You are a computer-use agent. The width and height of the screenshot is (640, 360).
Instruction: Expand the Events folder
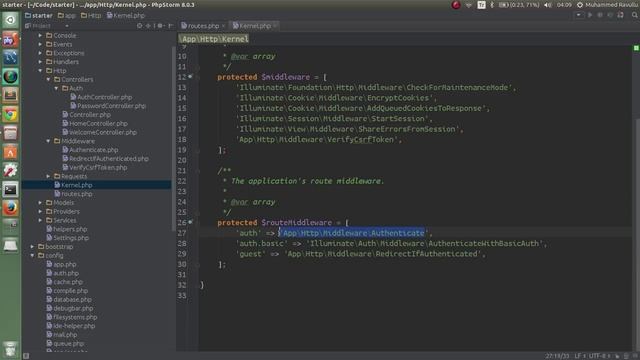40,44
